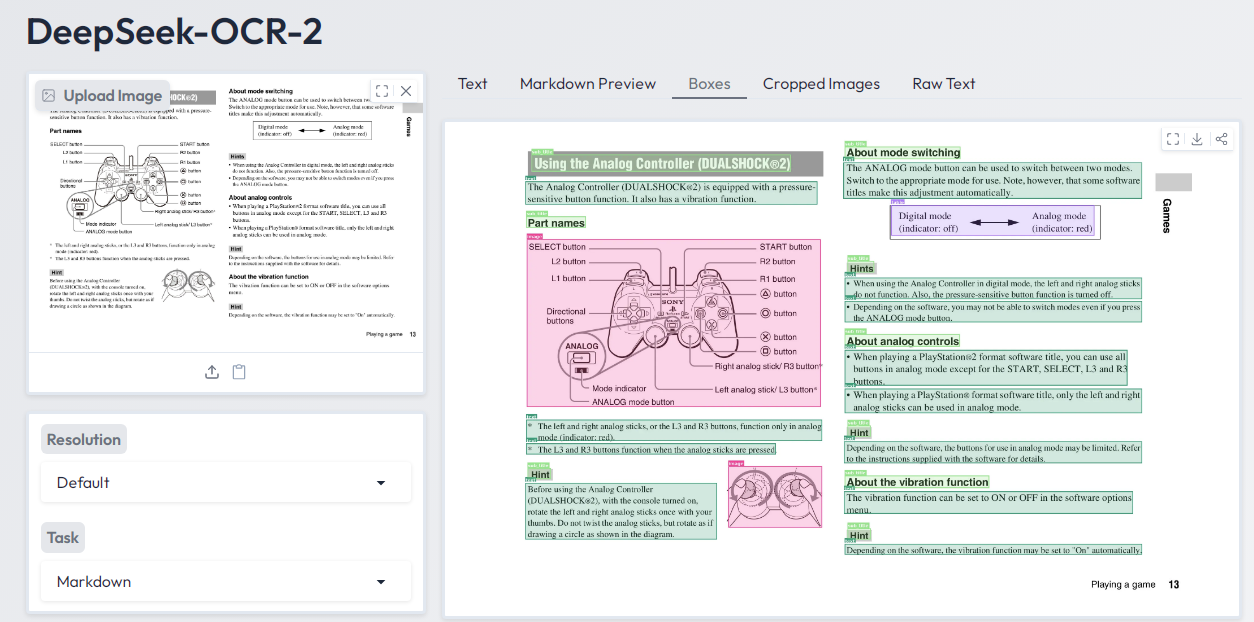This screenshot has width=1254, height=622.
Task: Click the upload file icon below the image
Action: coord(212,372)
